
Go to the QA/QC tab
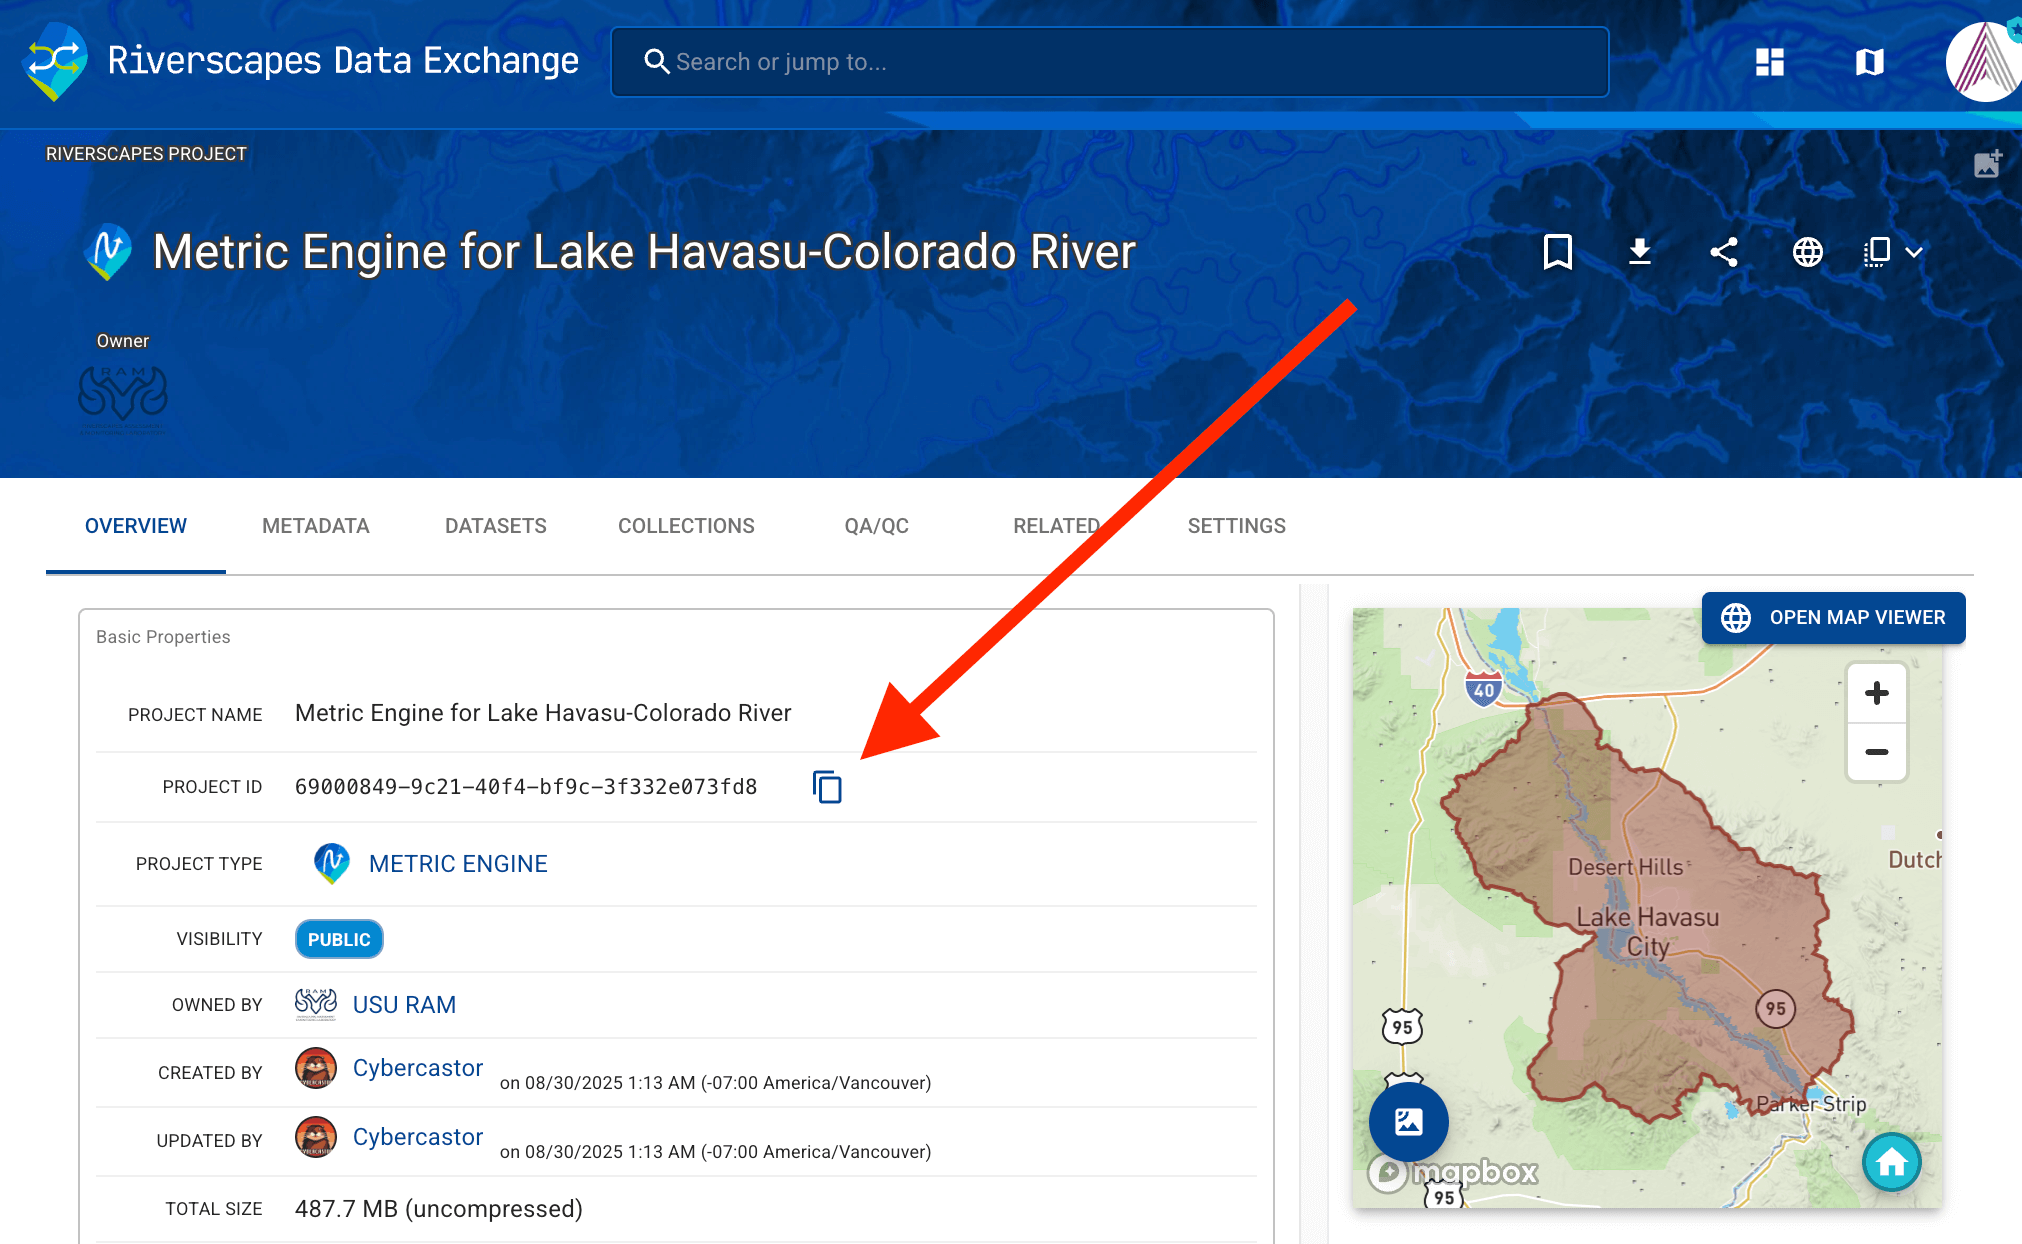coord(876,526)
